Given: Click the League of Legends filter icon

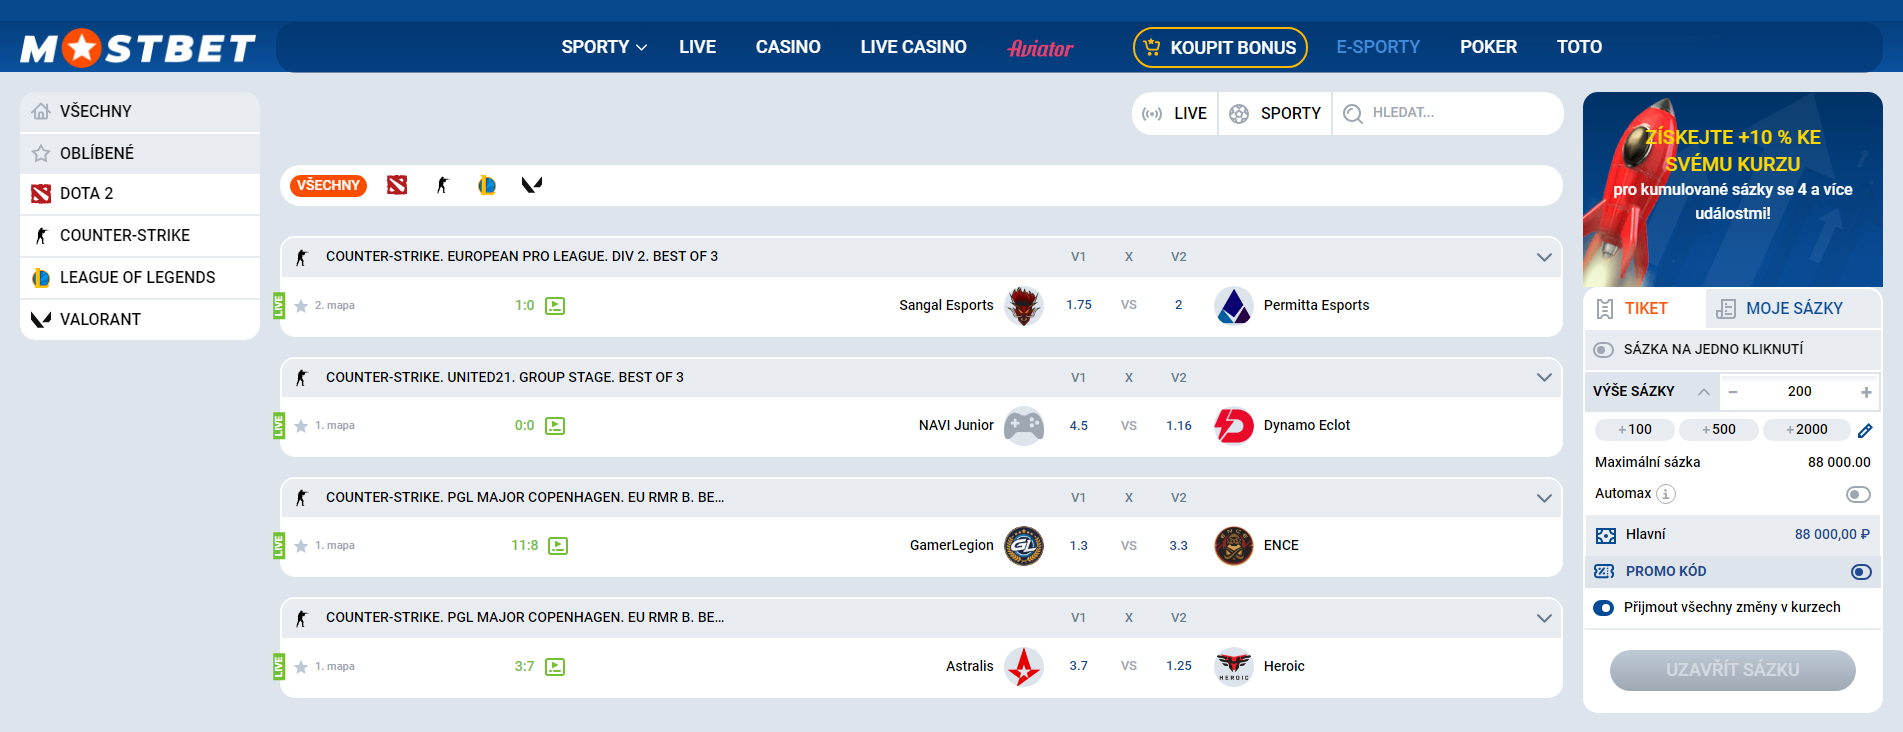Looking at the screenshot, I should (487, 185).
